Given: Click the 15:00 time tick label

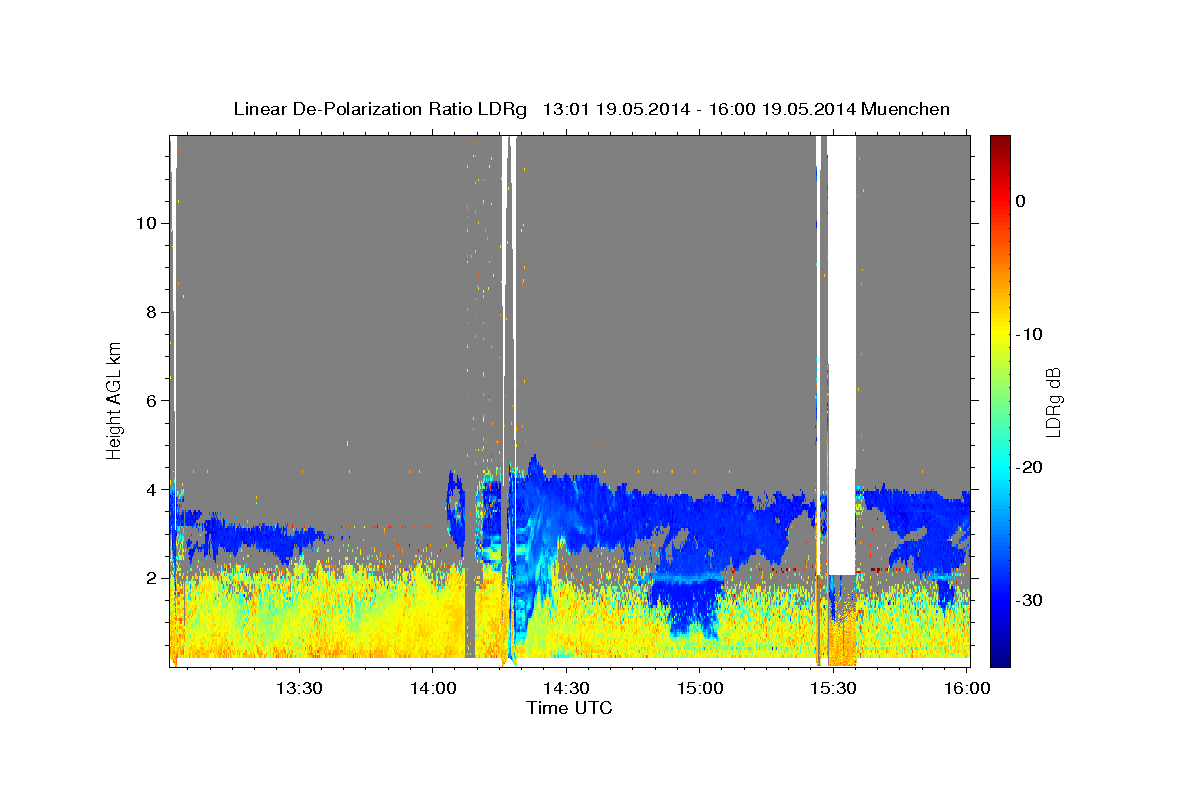Looking at the screenshot, I should pyautogui.click(x=699, y=688).
